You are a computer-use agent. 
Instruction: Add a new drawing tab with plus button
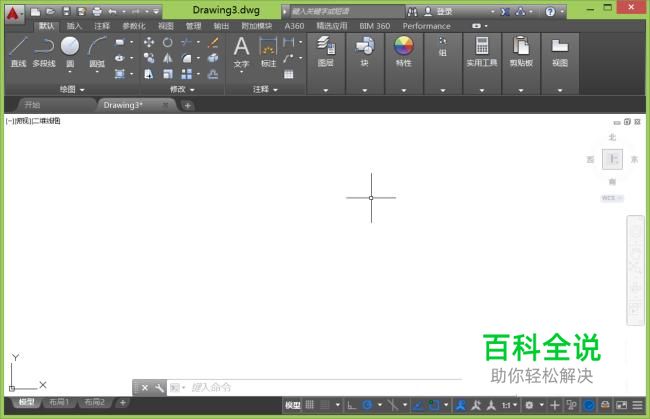(x=187, y=105)
